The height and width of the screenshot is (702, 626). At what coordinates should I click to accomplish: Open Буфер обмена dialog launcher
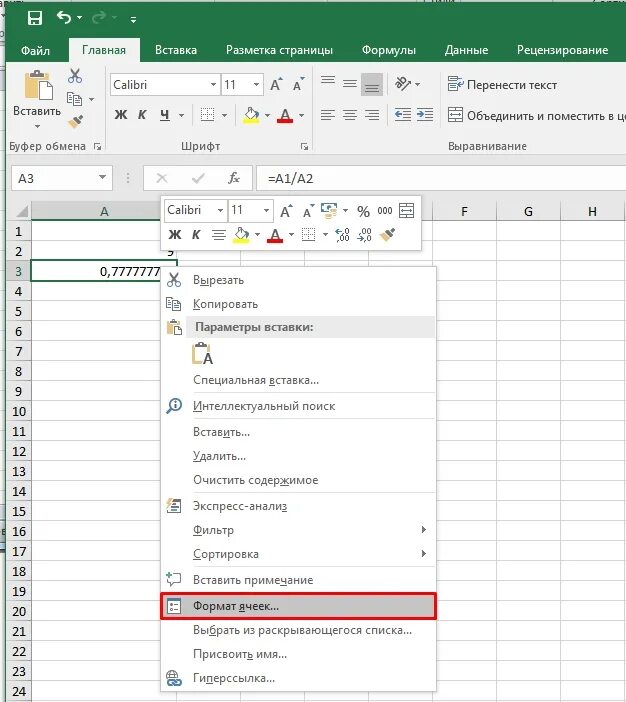(98, 146)
